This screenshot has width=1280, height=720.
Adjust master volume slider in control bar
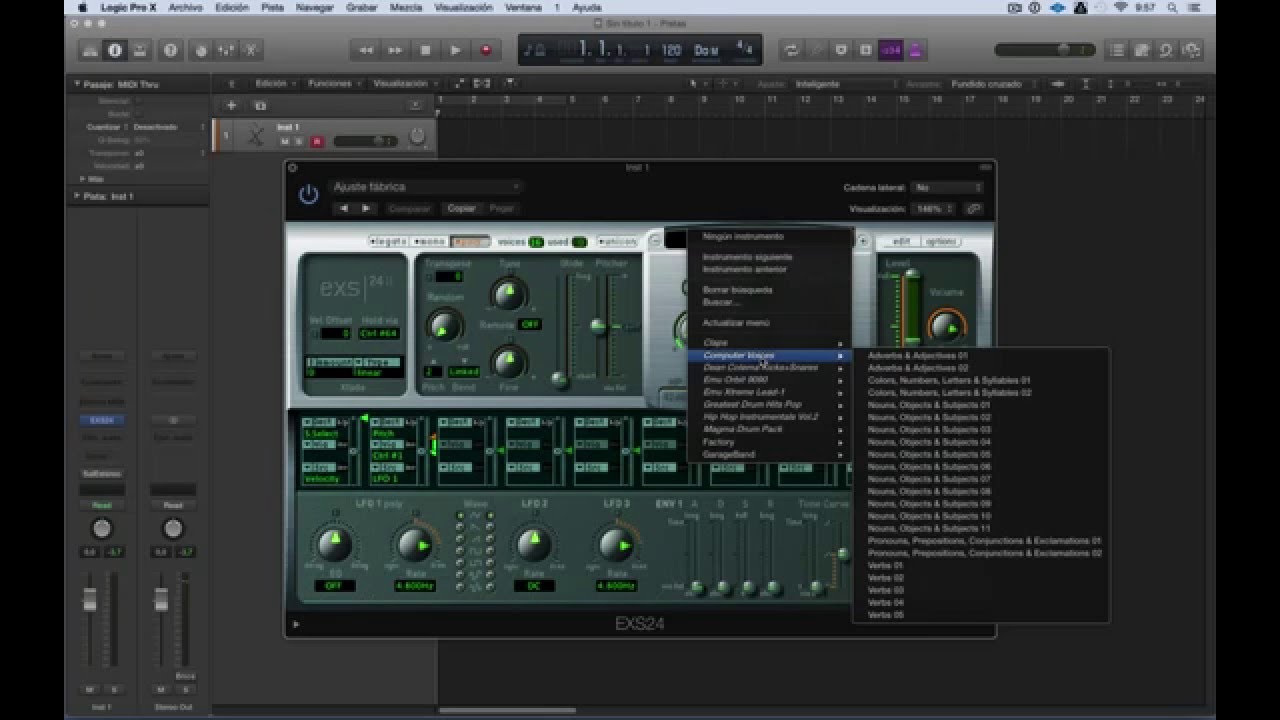pos(1044,50)
